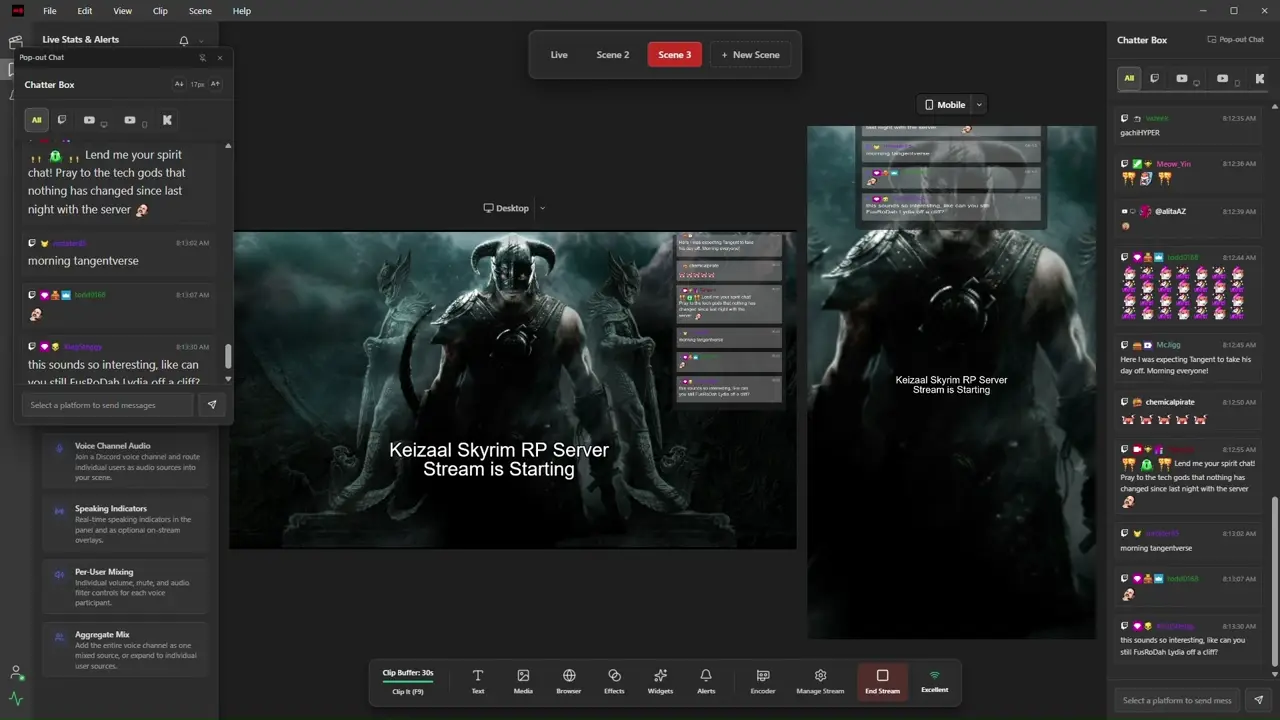Viewport: 1280px width, 720px height.
Task: Open the Encoder settings
Action: (x=763, y=681)
